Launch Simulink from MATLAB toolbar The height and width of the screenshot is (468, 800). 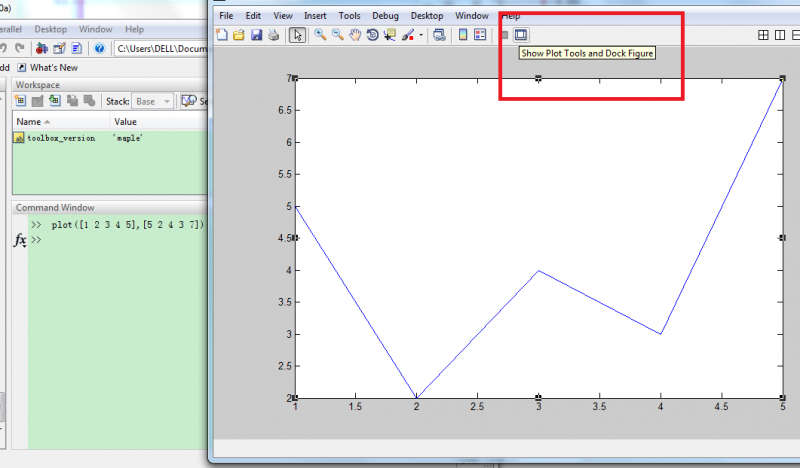42,48
